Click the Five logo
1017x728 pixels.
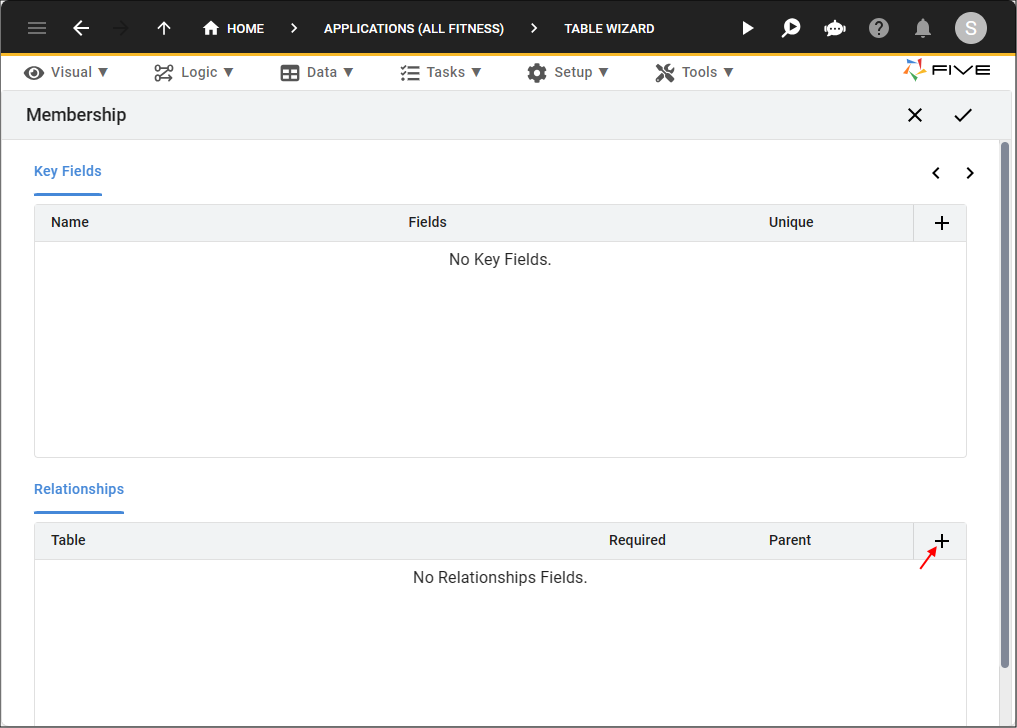click(946, 70)
